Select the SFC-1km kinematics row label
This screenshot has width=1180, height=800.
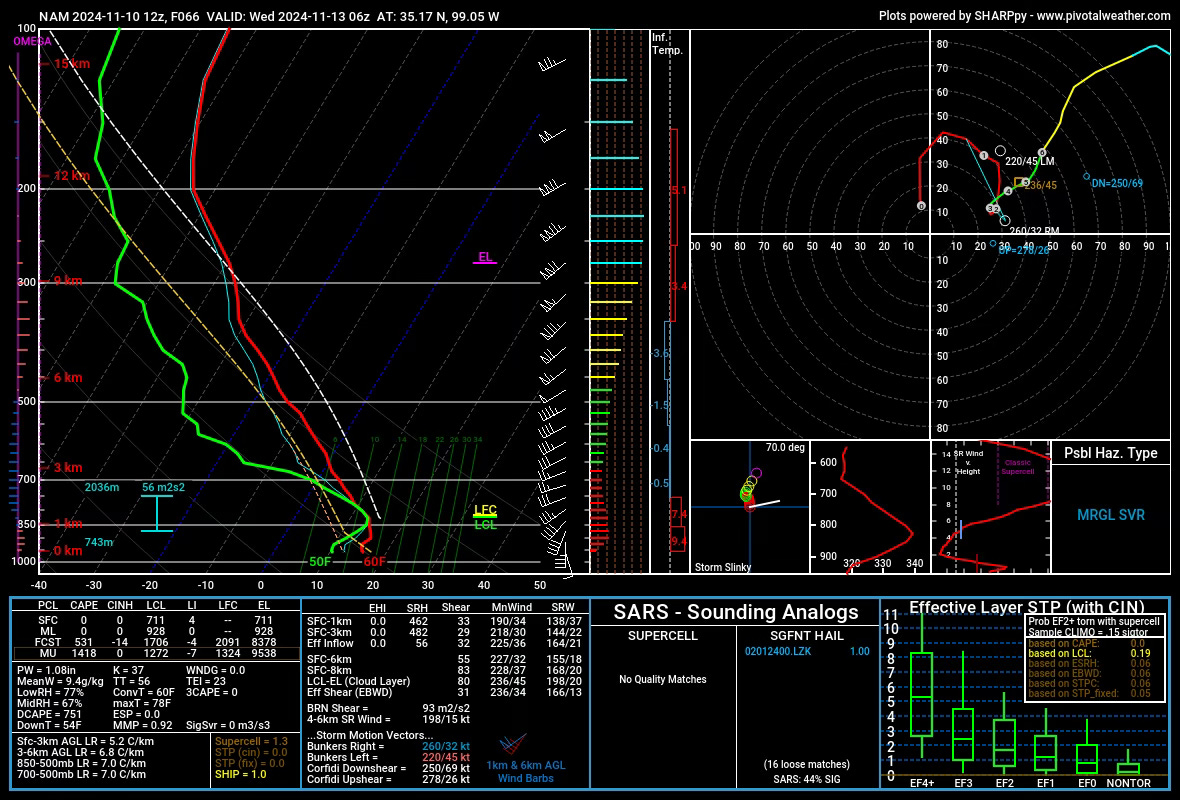pyautogui.click(x=329, y=622)
